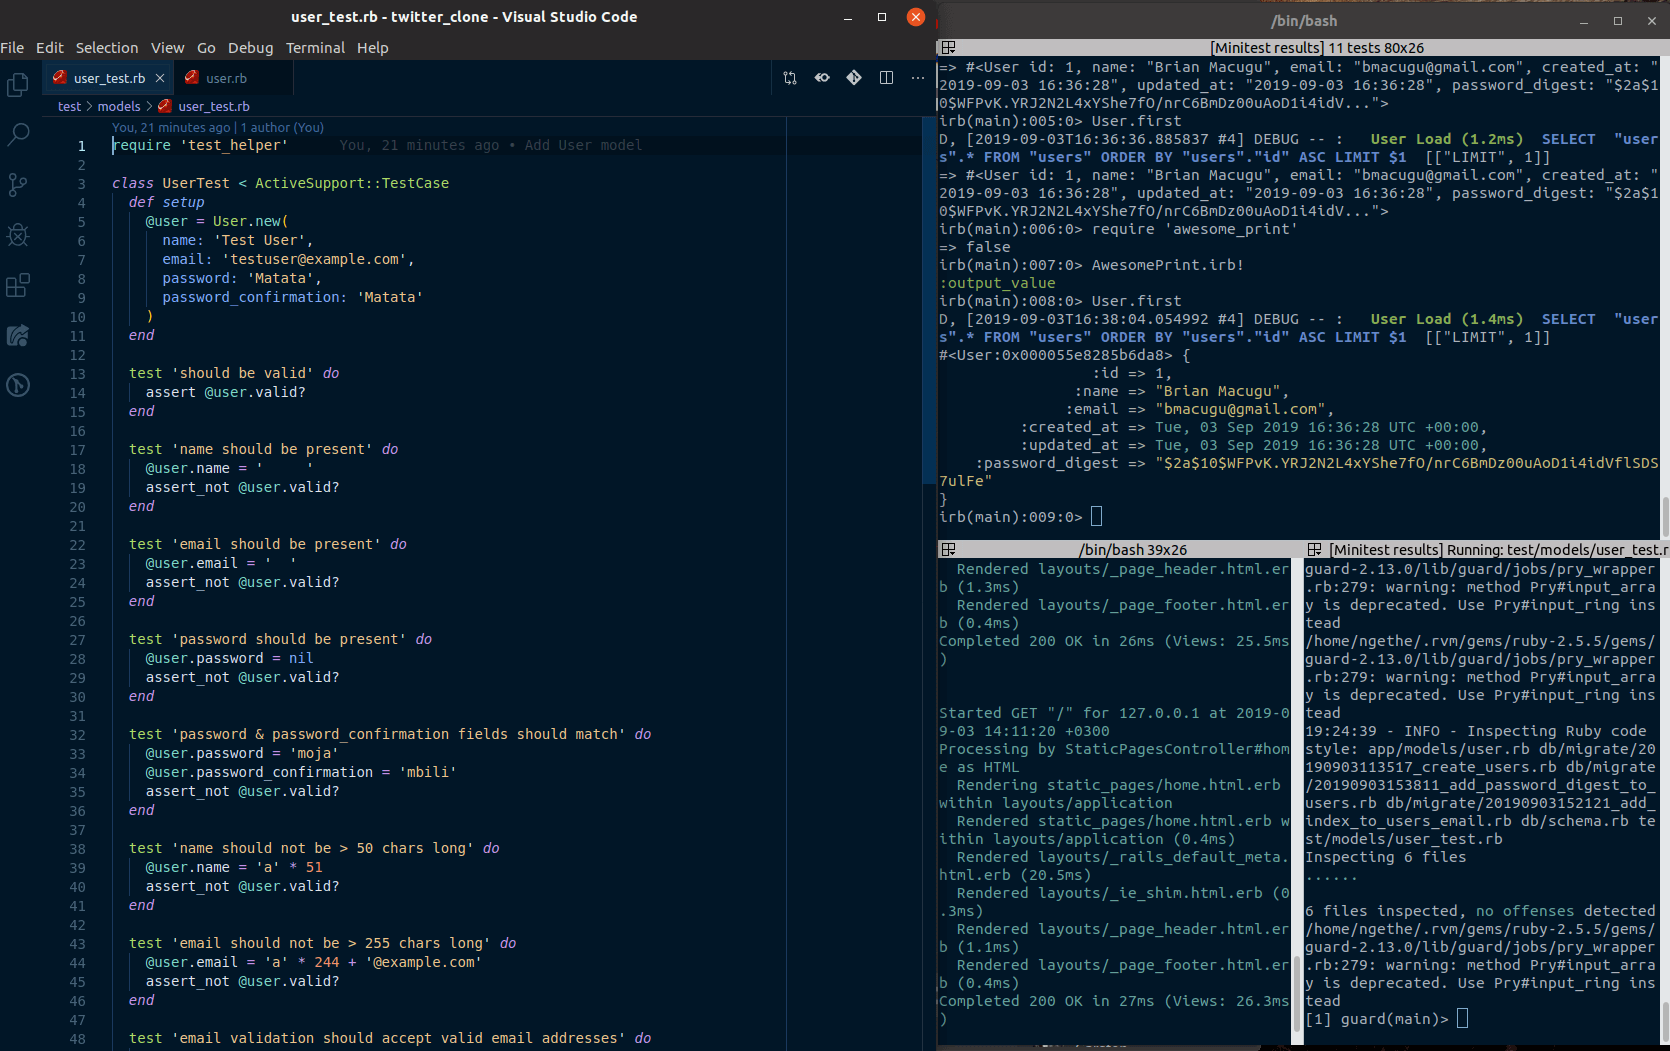Click the '[Minitest results] Running' pane title

(x=1498, y=550)
